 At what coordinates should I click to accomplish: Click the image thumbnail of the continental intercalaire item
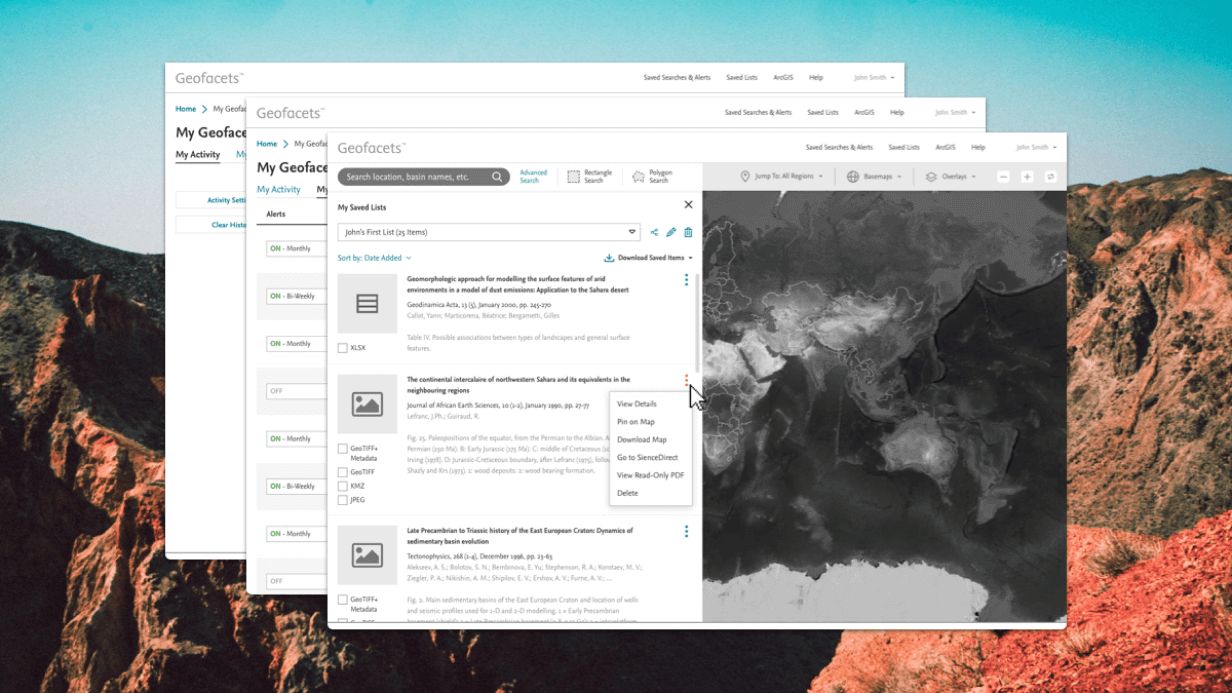pyautogui.click(x=367, y=404)
